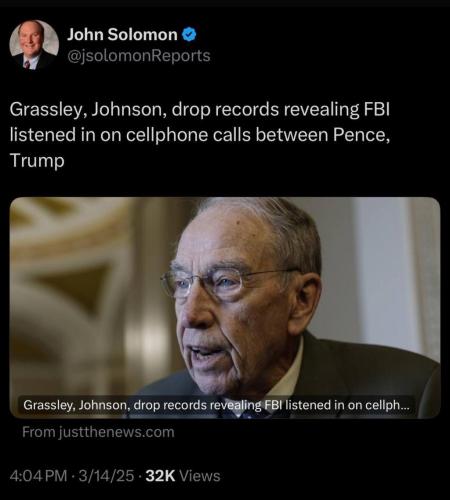Open the article preview photo card
Image resolution: width=450 pixels, height=500 pixels.
pos(225,308)
